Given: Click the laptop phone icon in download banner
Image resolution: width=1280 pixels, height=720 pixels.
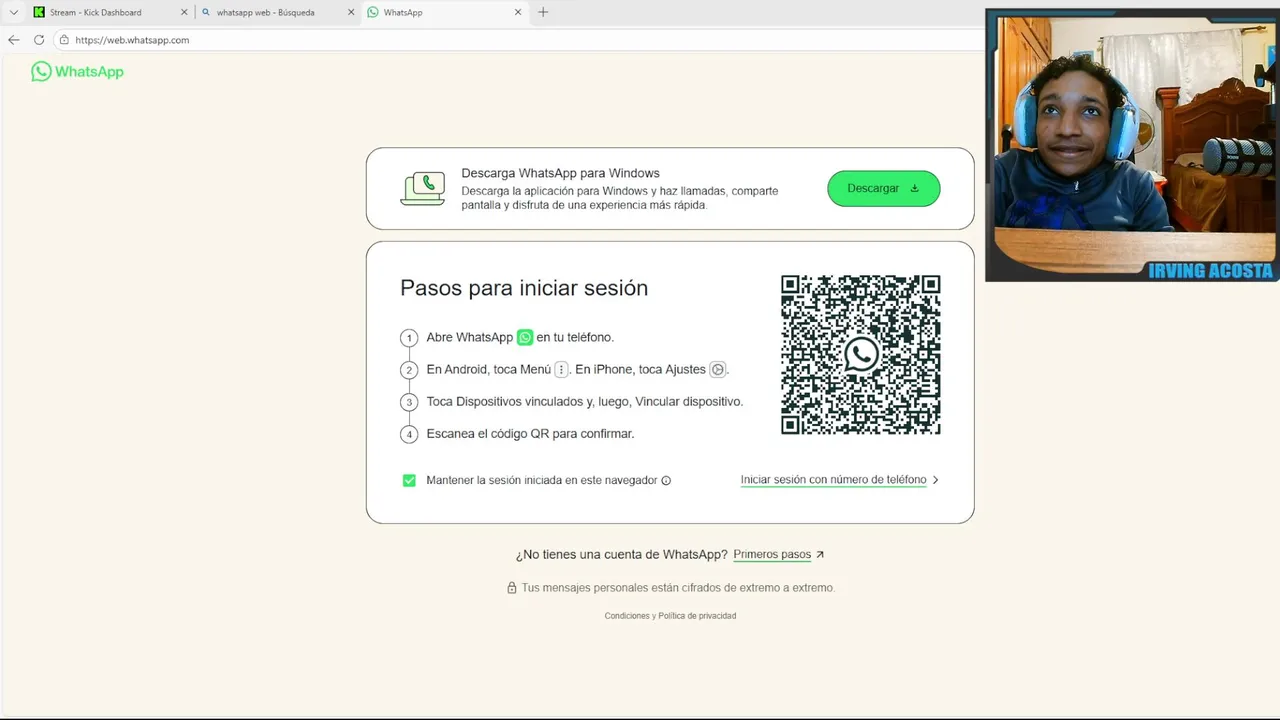Looking at the screenshot, I should [x=422, y=188].
